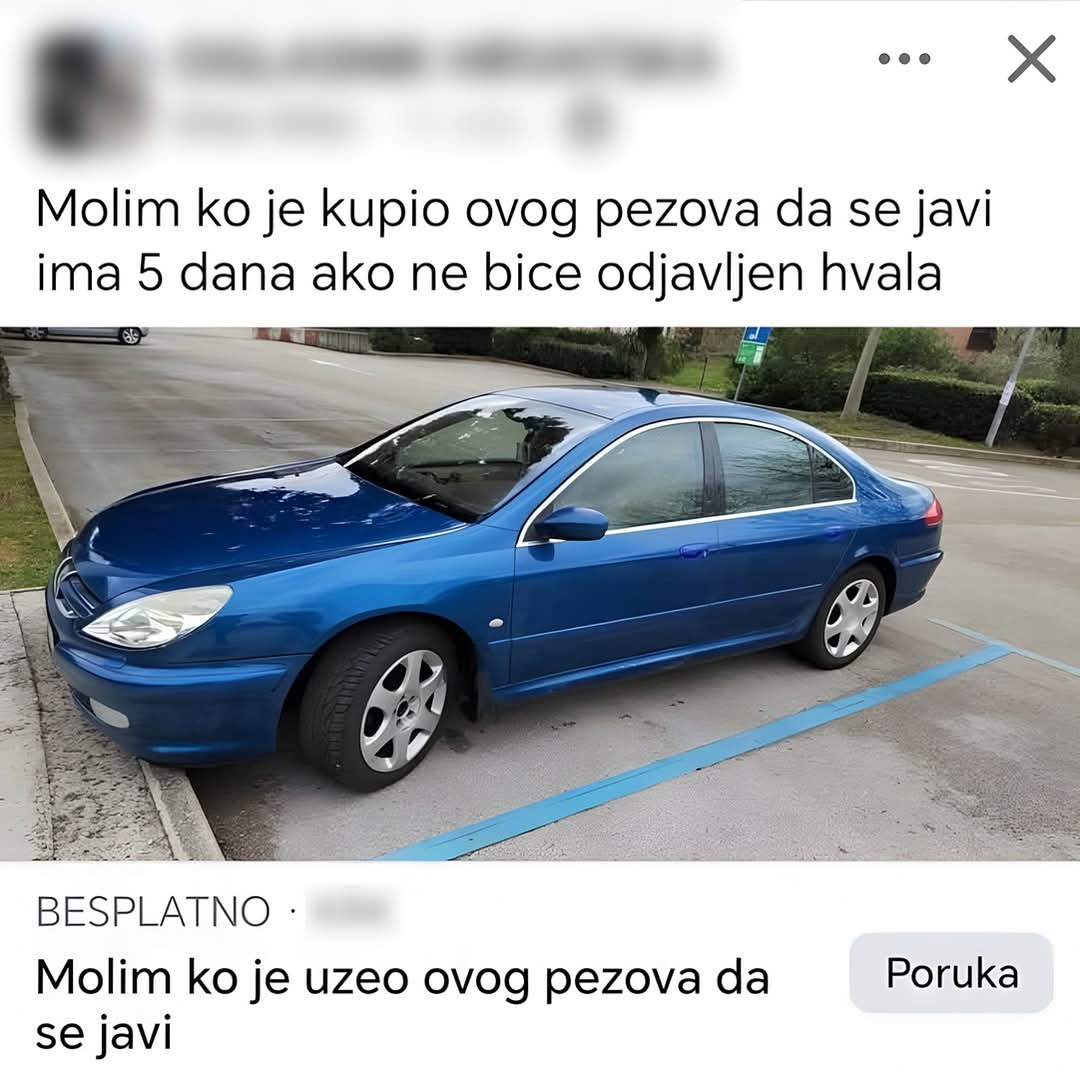
Task: Click the post text 'Molim ko je kupio ovog pezova'
Action: (x=394, y=210)
